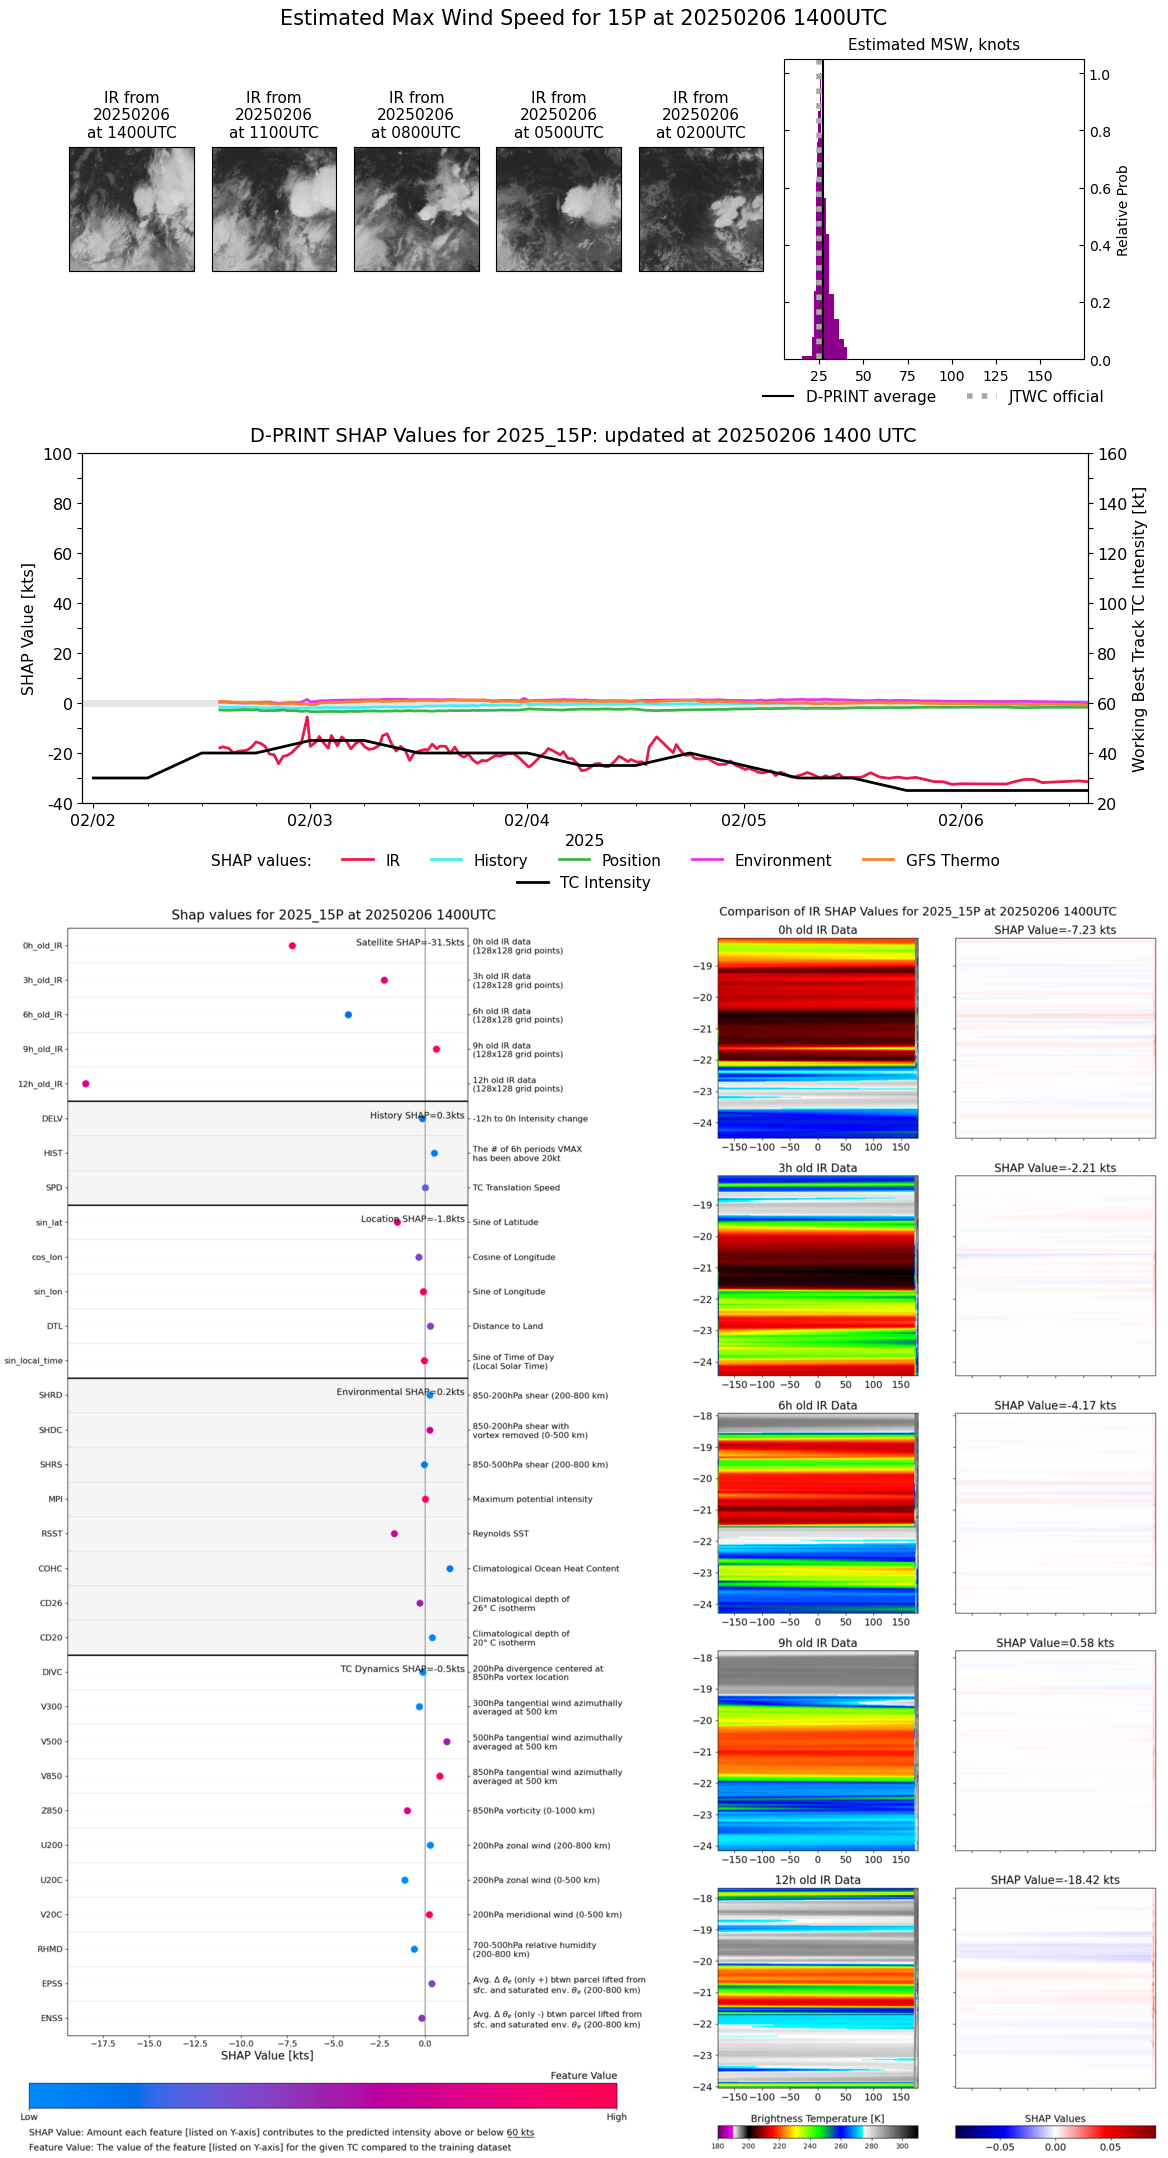This screenshot has width=1168, height=2158.
Task: Select the magenta Environment legend marker
Action: pos(707,860)
